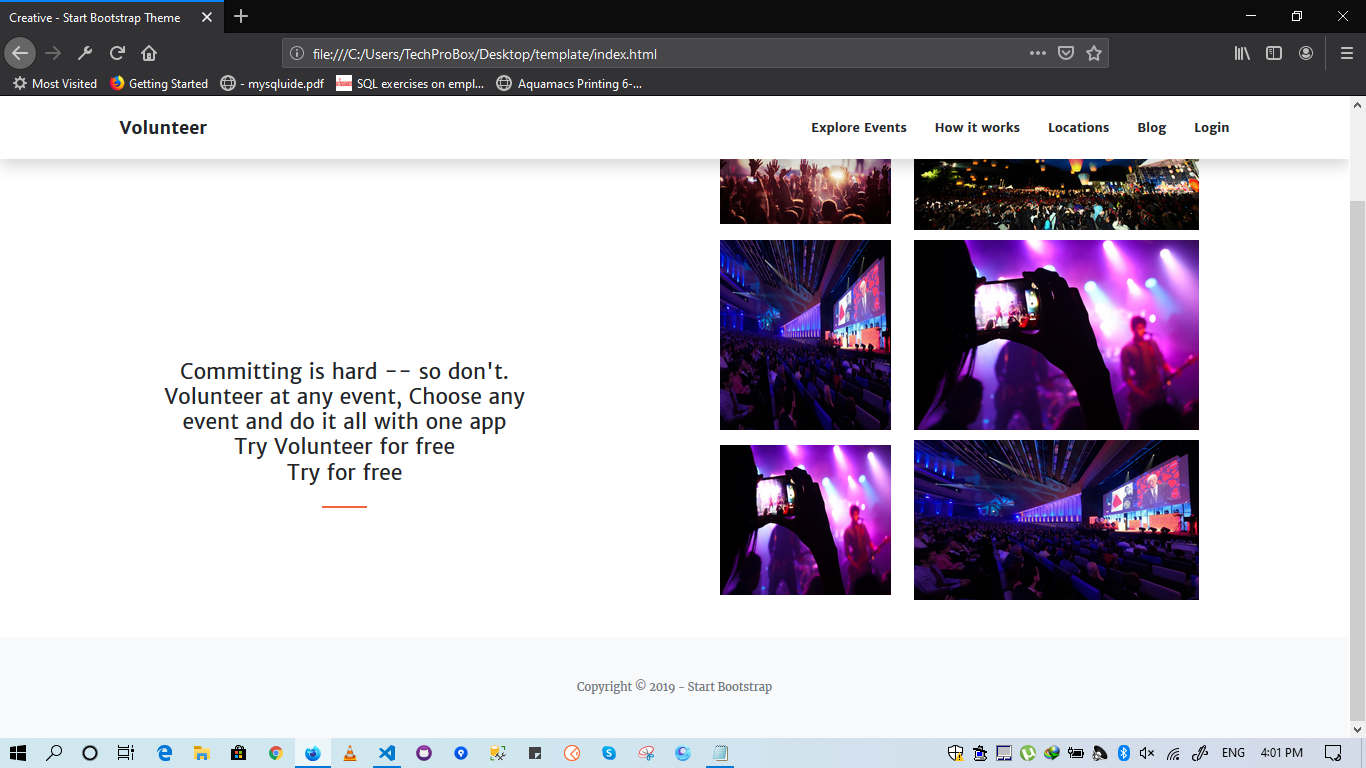Open the concert crowd with raised hands photo
1366x768 pixels.
pyautogui.click(x=805, y=191)
